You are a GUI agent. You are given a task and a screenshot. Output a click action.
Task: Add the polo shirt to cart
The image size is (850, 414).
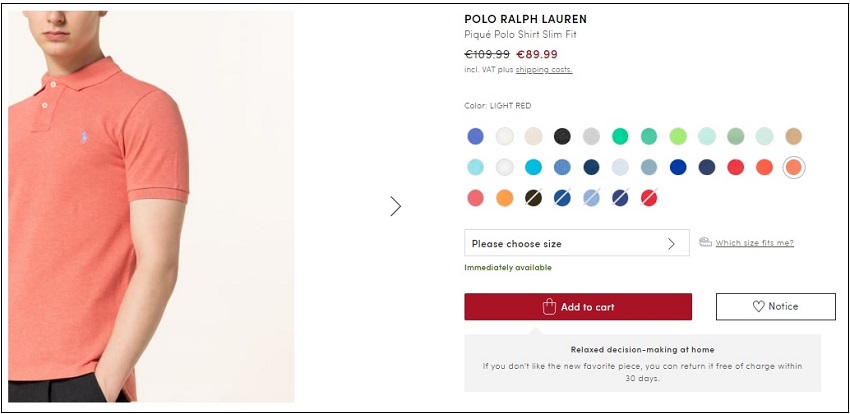tap(578, 307)
